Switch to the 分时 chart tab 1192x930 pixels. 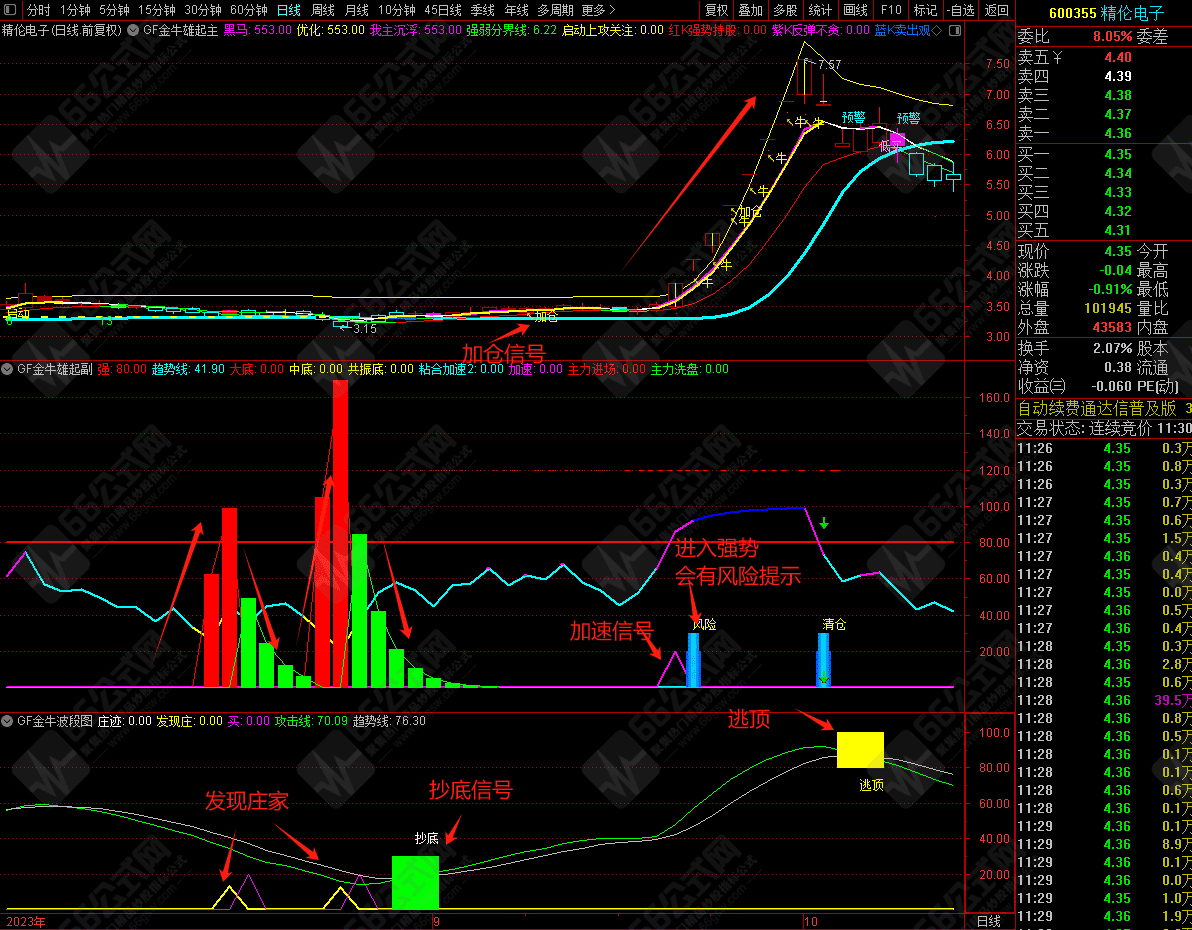click(38, 10)
